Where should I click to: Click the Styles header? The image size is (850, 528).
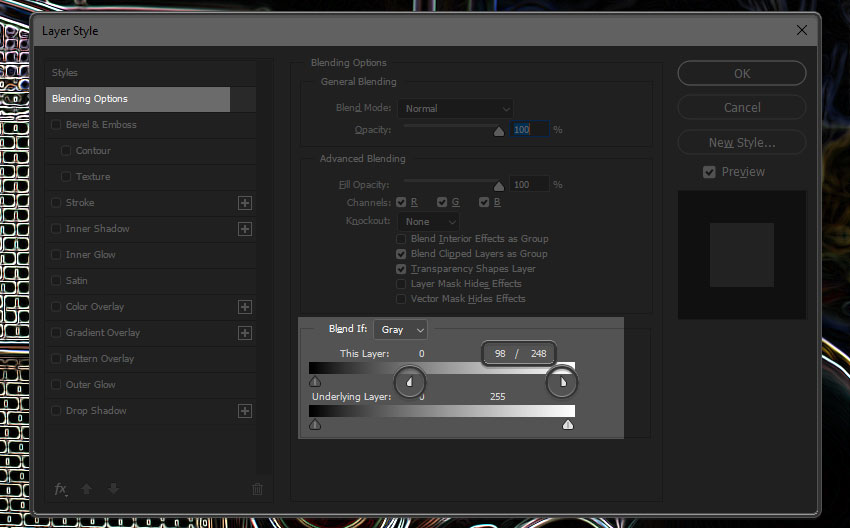pos(65,73)
